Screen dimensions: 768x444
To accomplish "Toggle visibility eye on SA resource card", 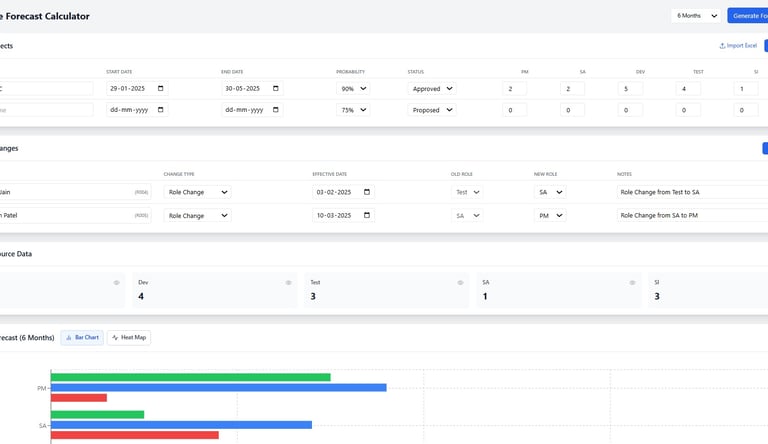I will click(632, 283).
